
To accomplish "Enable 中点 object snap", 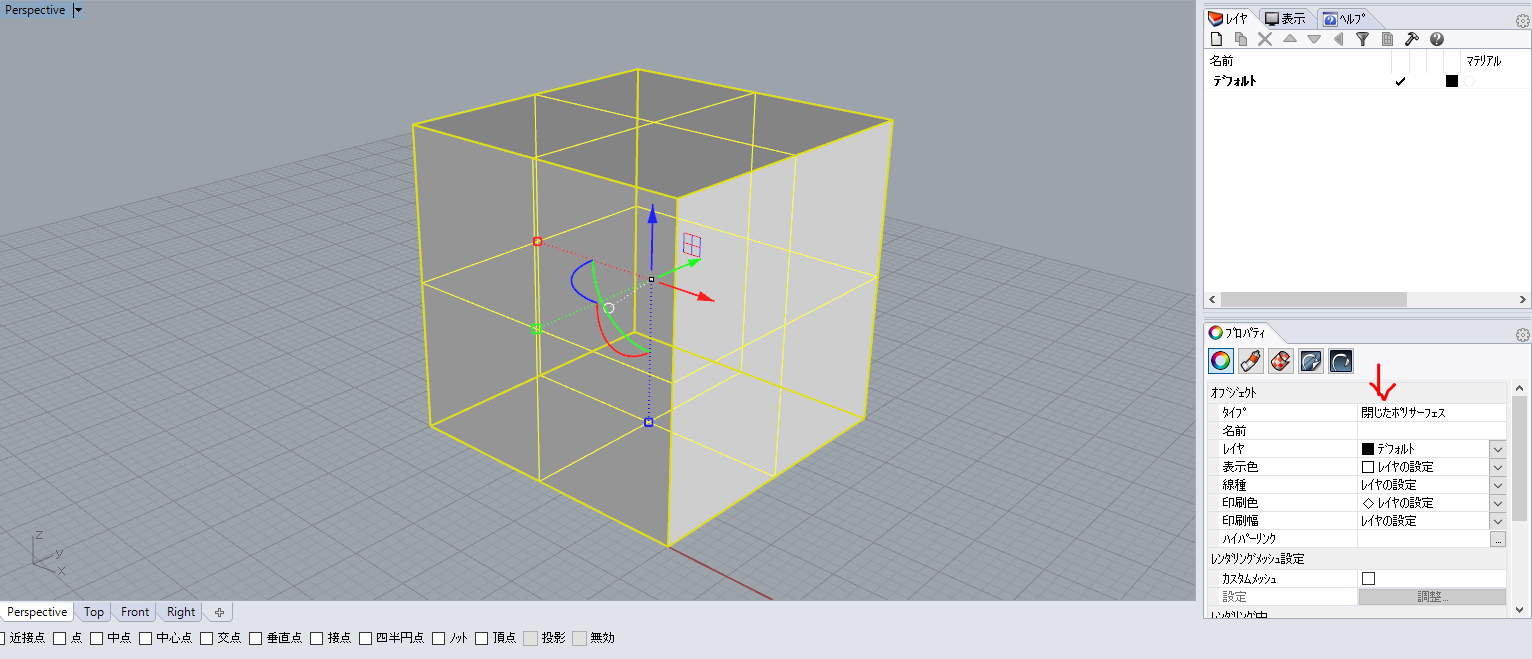I will (97, 638).
